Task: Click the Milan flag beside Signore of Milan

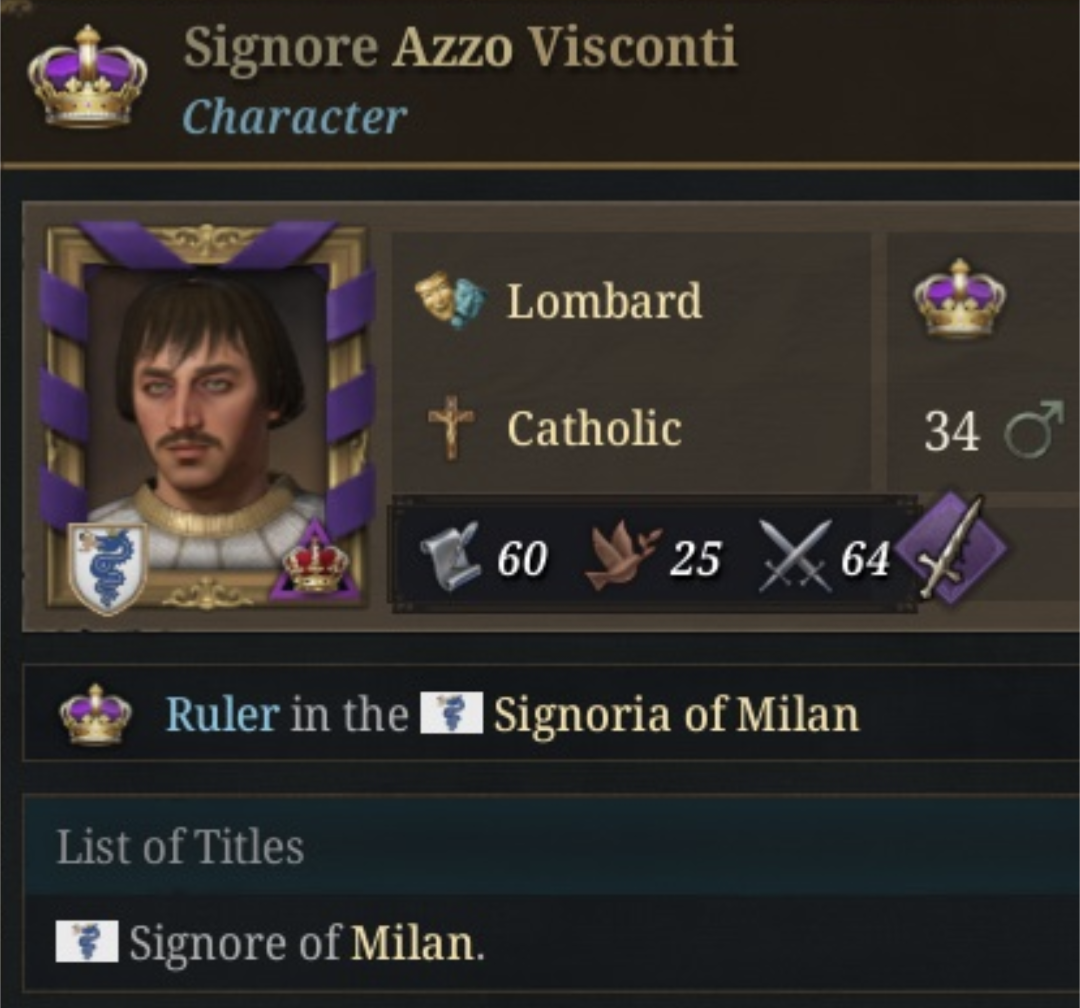Action: (87, 942)
